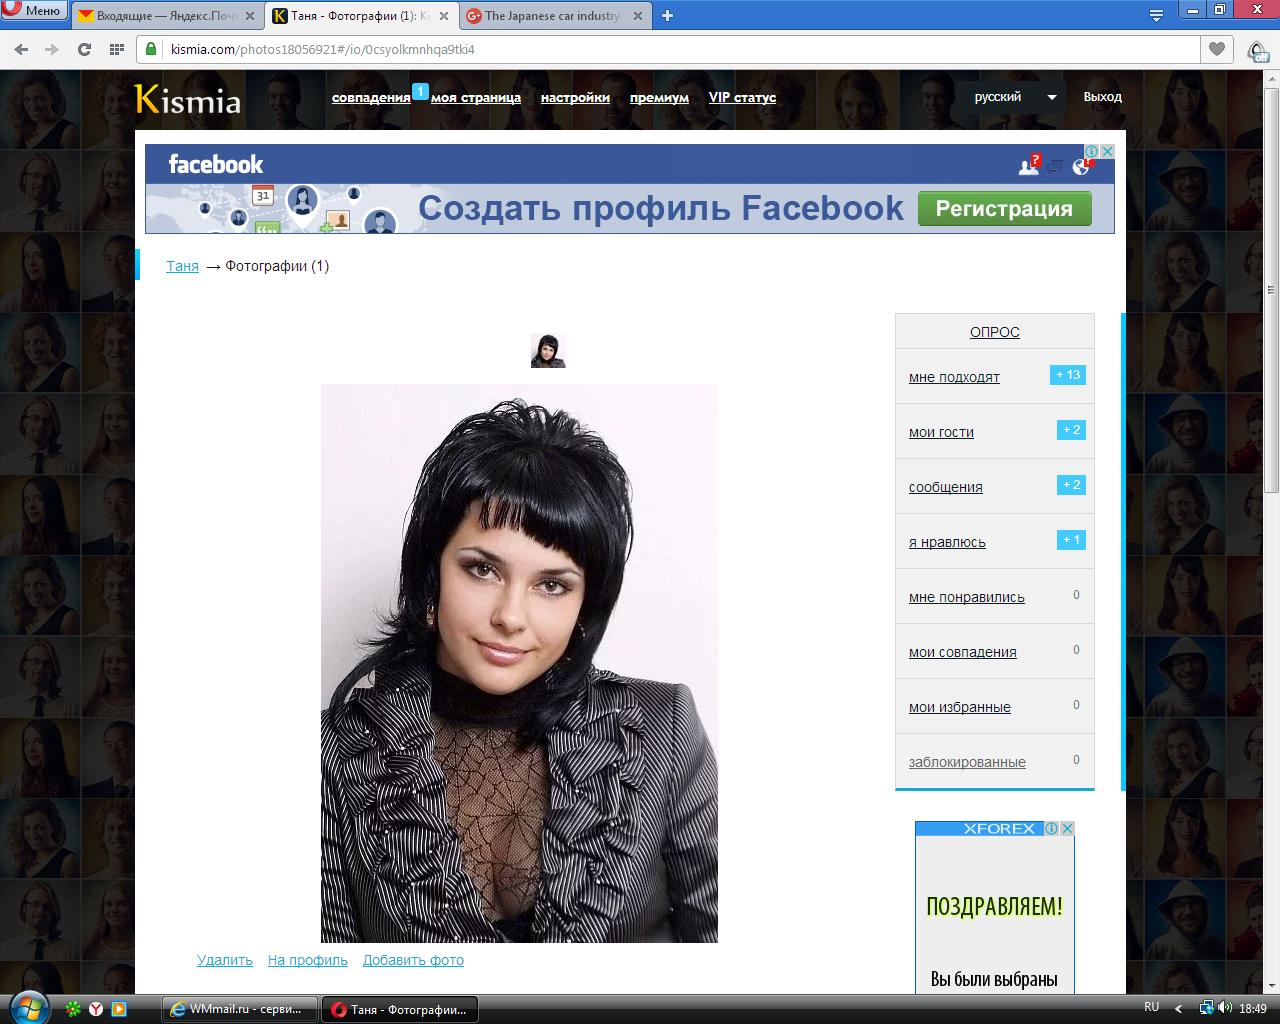Click the Facebook ad friend requests icon

pos(1028,166)
